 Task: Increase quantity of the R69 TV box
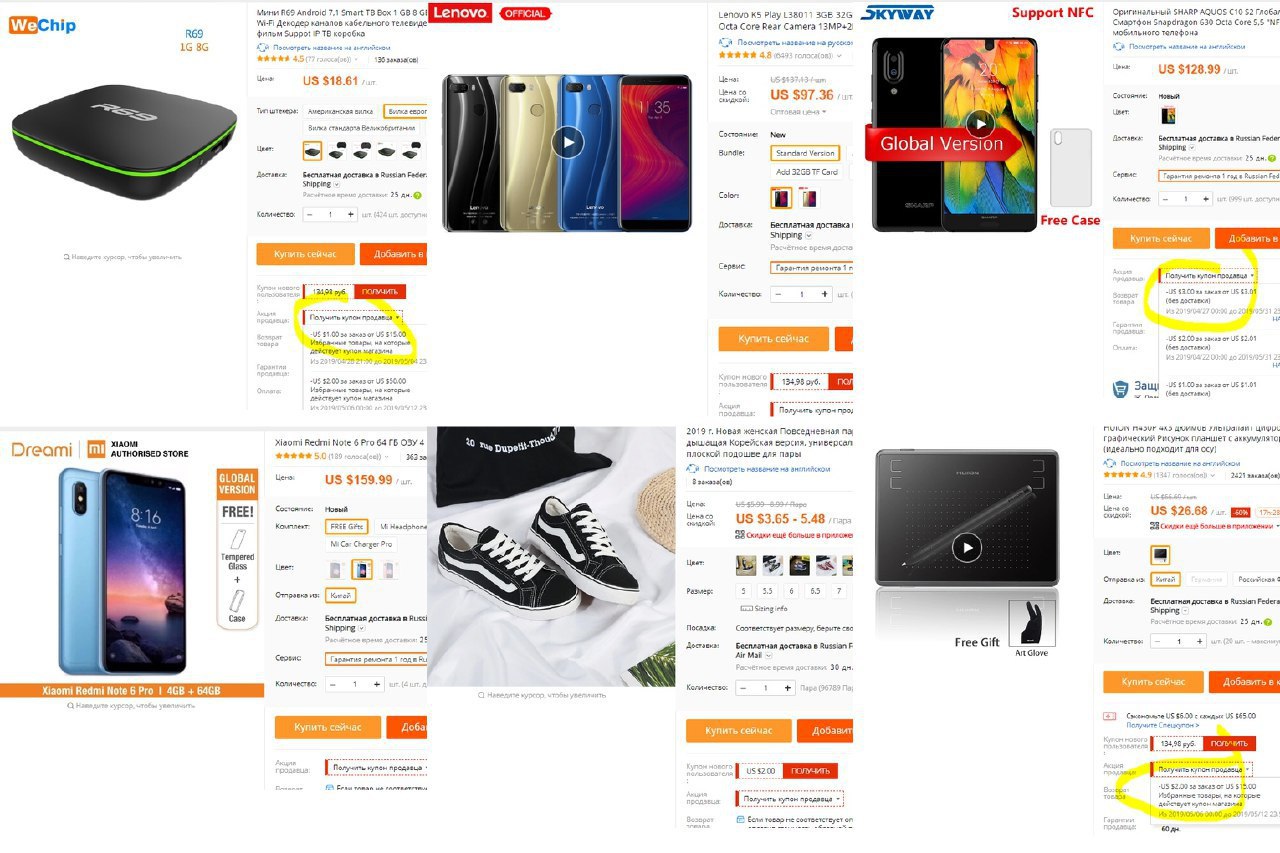(x=350, y=214)
